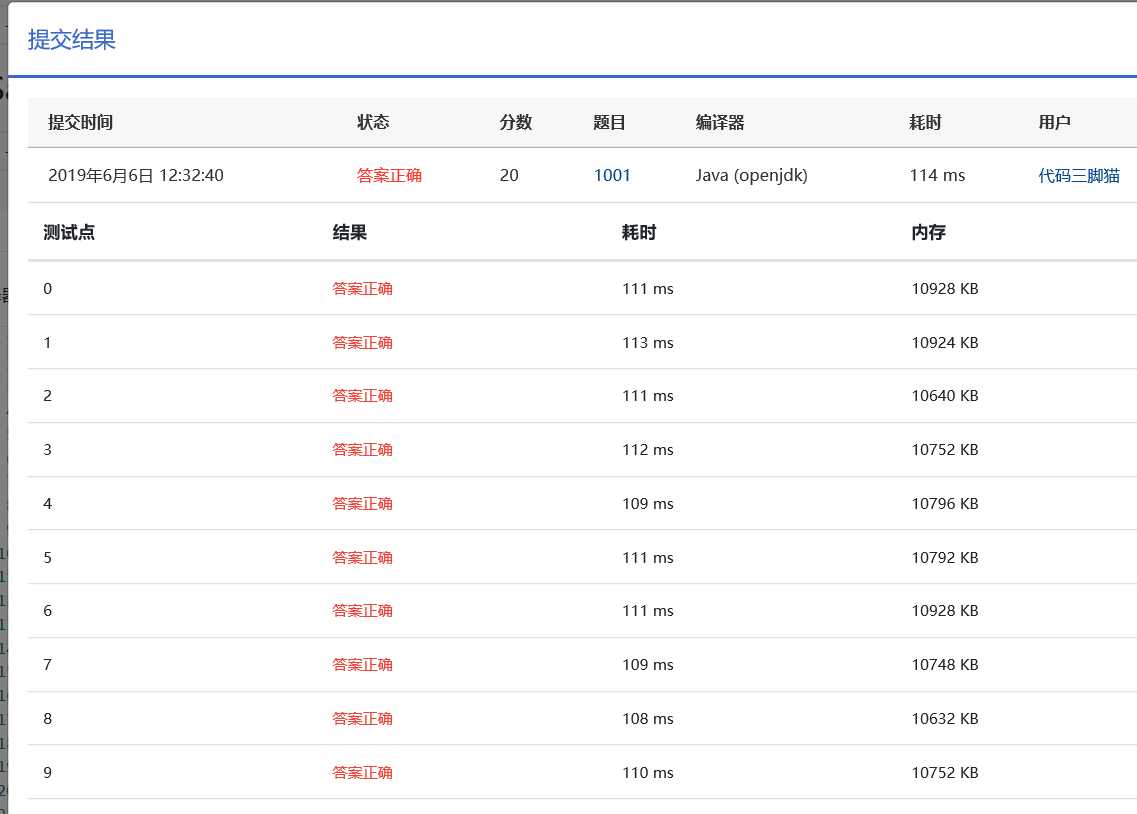Click the 113 ms time of test point 1
1137x814 pixels.
pos(648,342)
